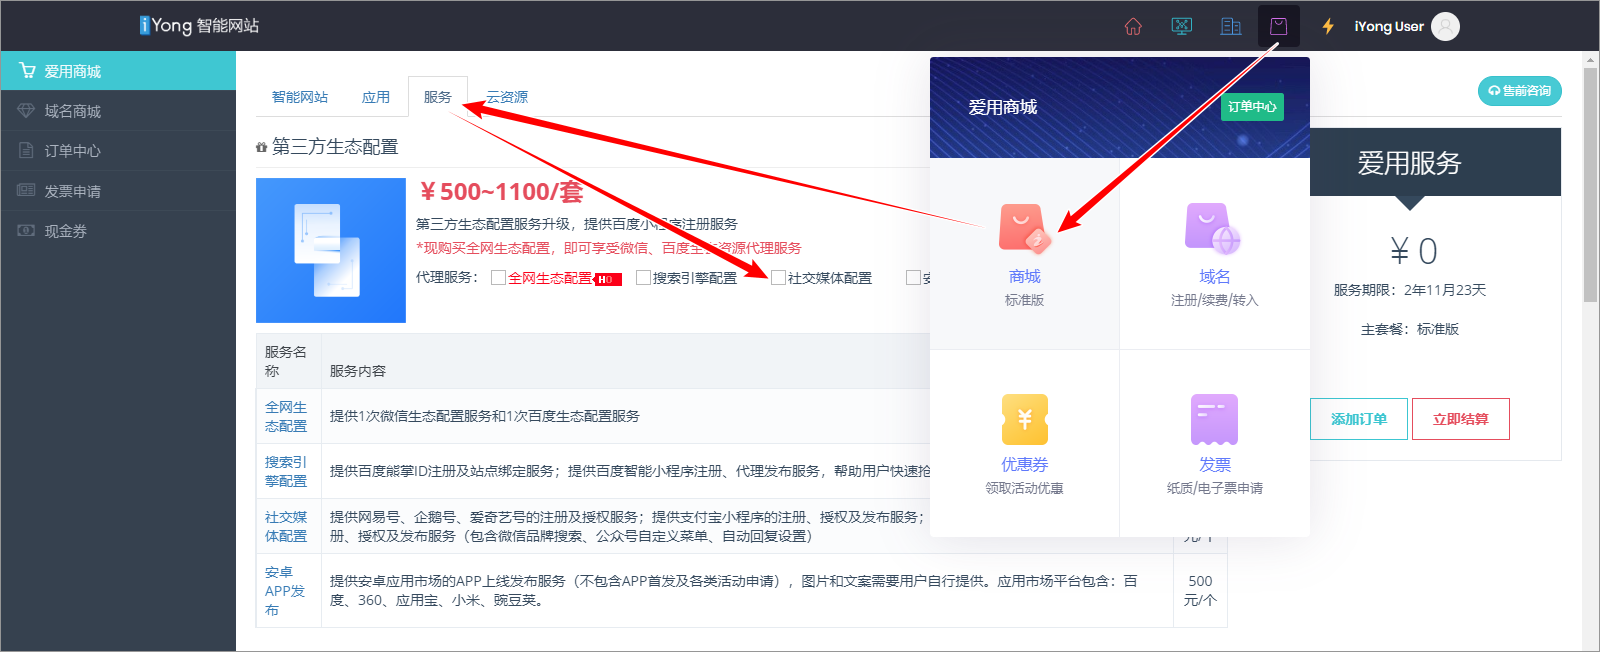The height and width of the screenshot is (652, 1600).
Task: Click the 服务期限 text
Action: coord(1410,290)
